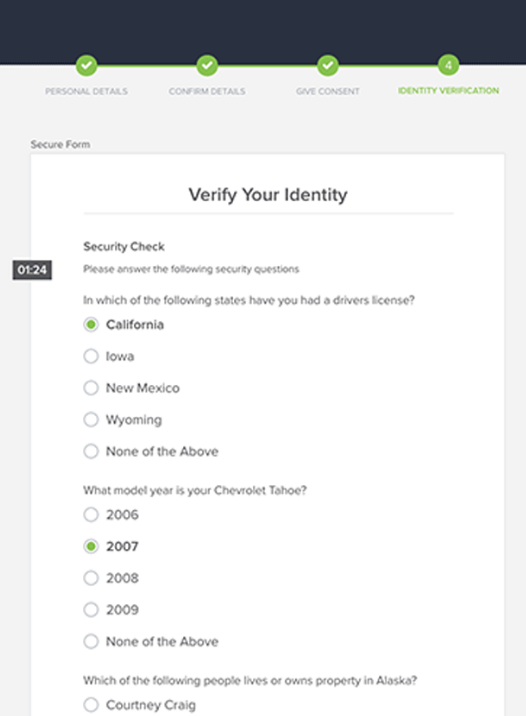Click the Confirm Details step checkmark icon

[x=207, y=65]
